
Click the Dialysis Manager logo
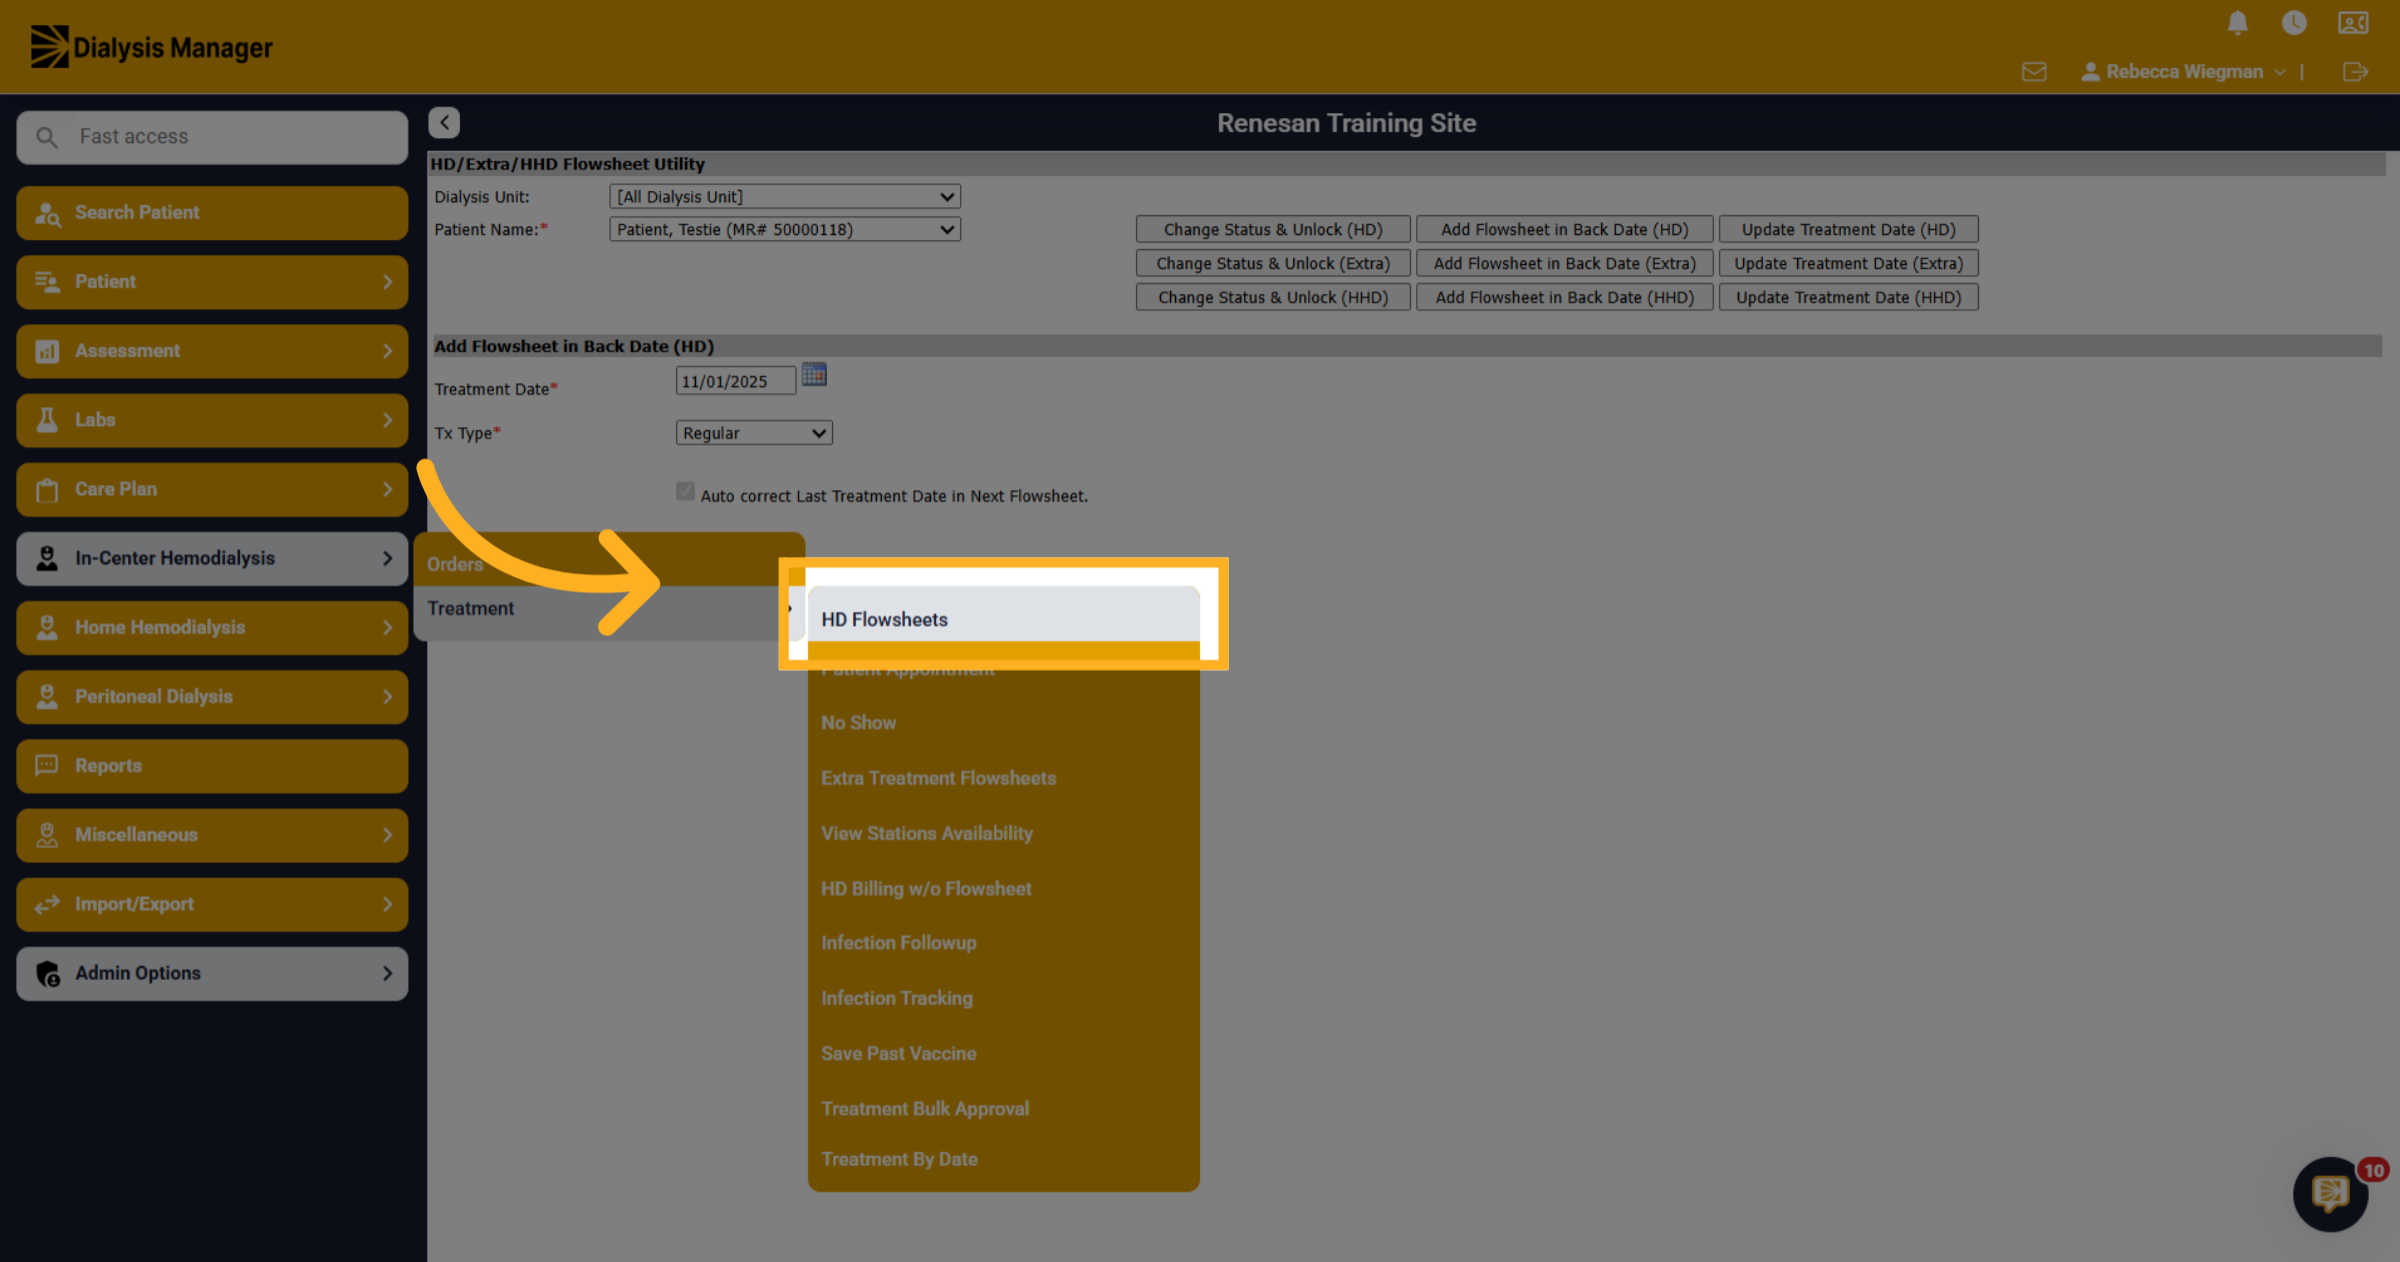tap(151, 47)
